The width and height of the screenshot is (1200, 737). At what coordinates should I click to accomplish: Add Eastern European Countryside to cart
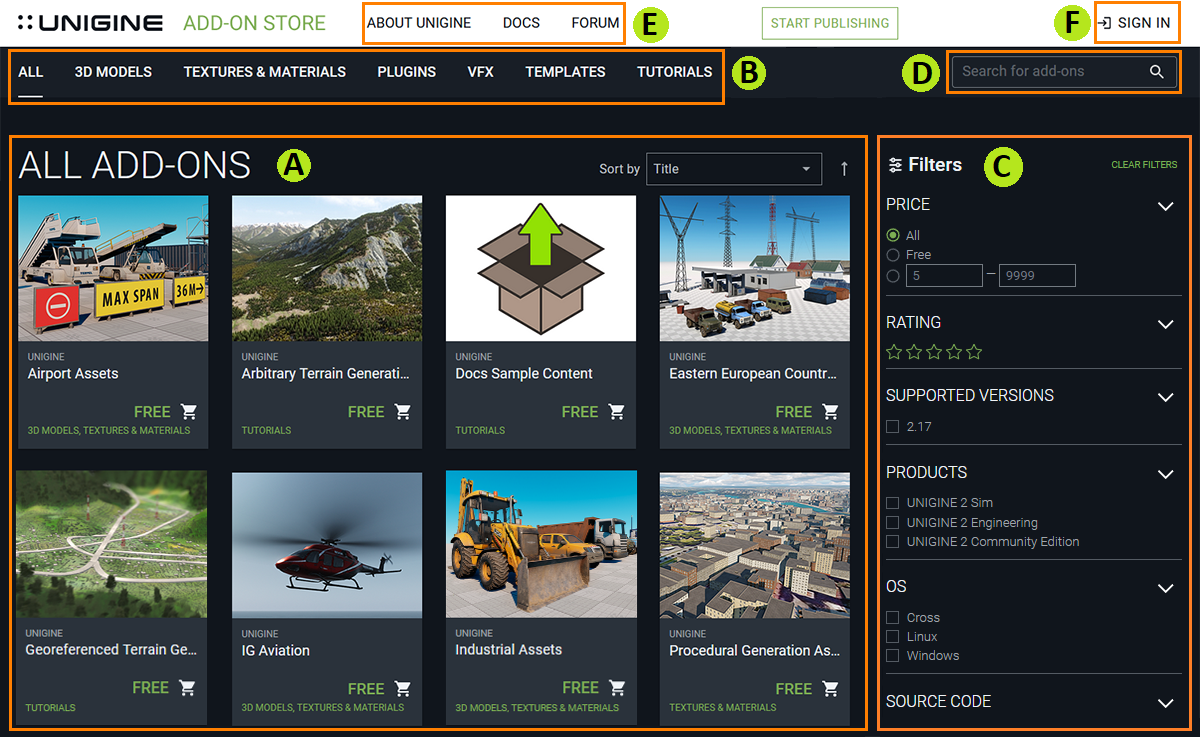pos(831,411)
